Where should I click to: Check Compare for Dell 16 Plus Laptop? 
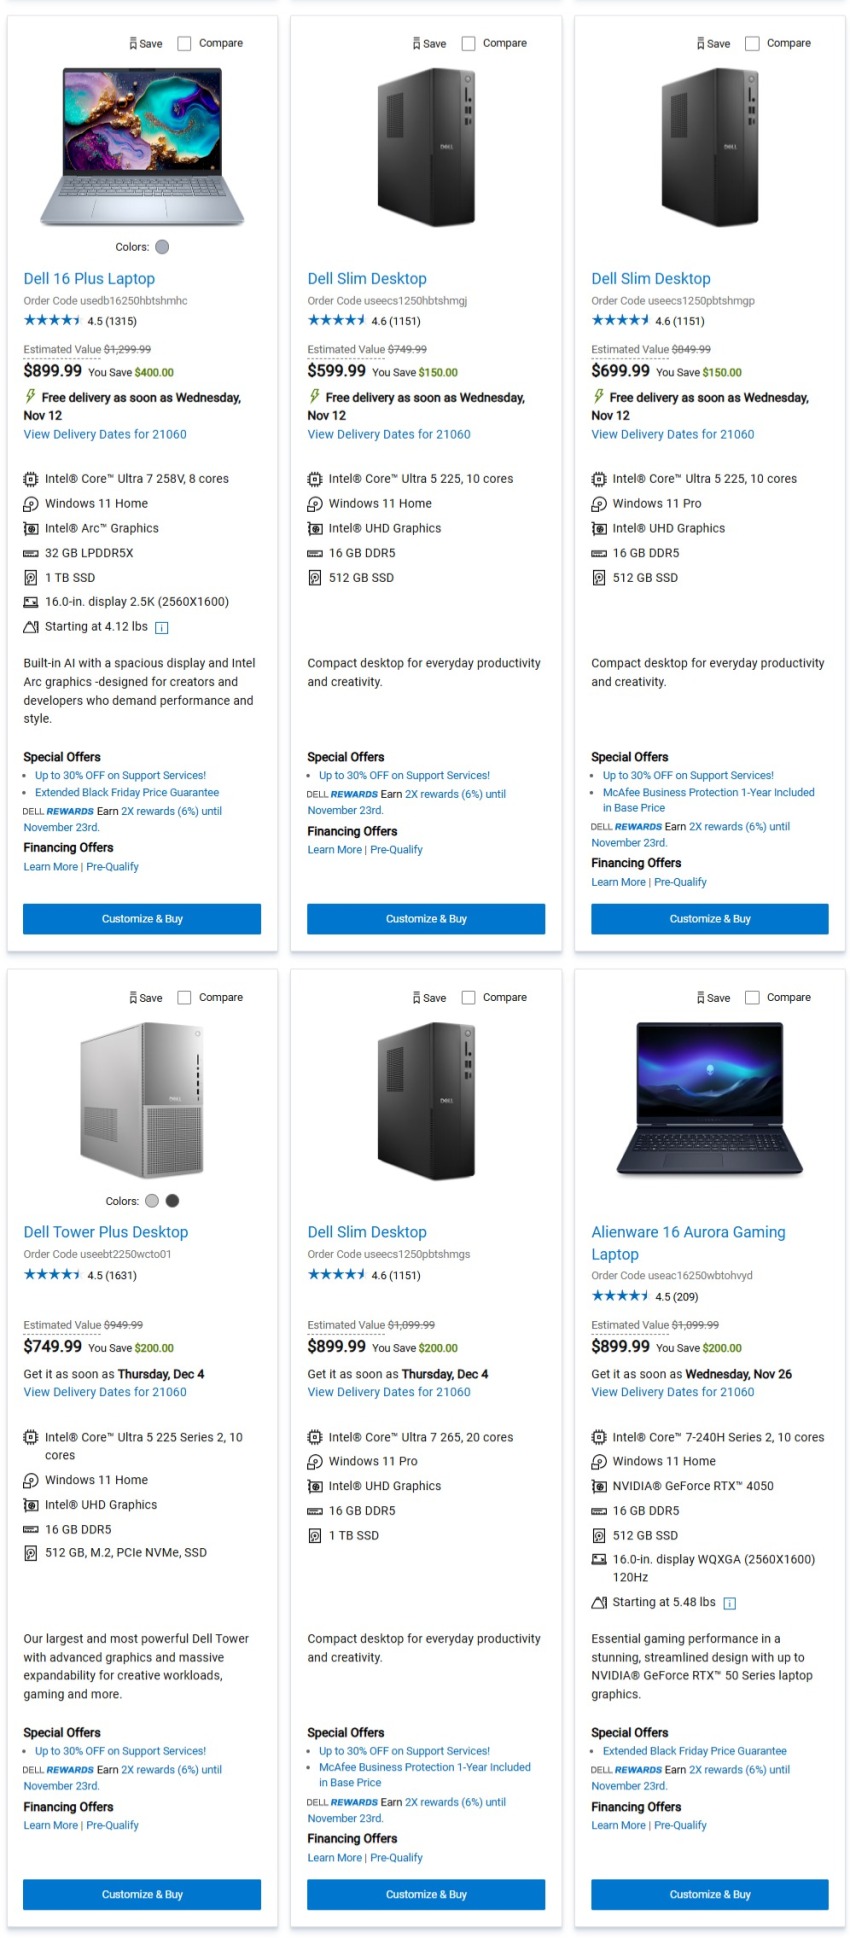click(185, 44)
